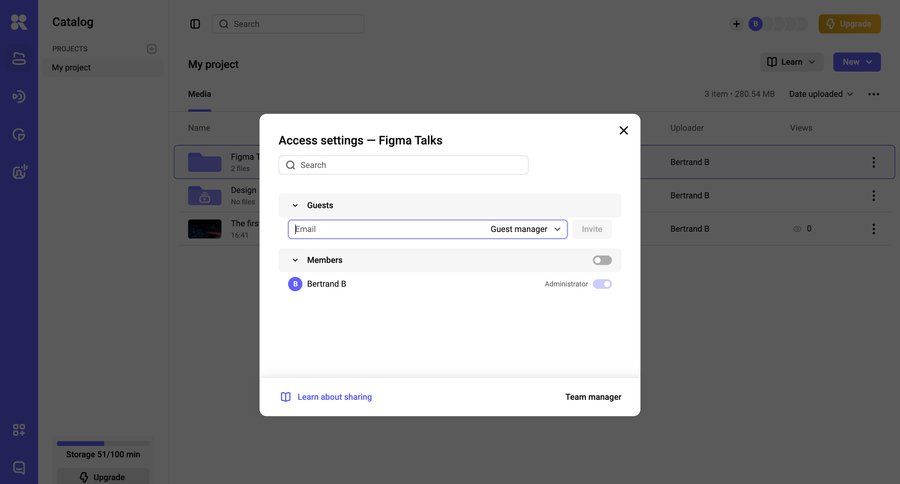Open the Learn about sharing link
This screenshot has height=484, width=900.
[335, 397]
